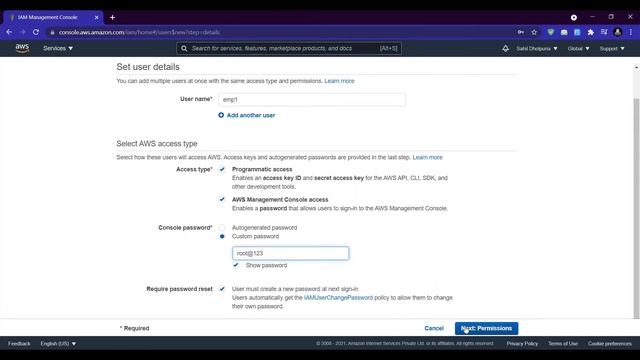This screenshot has height=360, width=640.
Task: Open the browser extensions puzzle icon
Action: click(591, 32)
